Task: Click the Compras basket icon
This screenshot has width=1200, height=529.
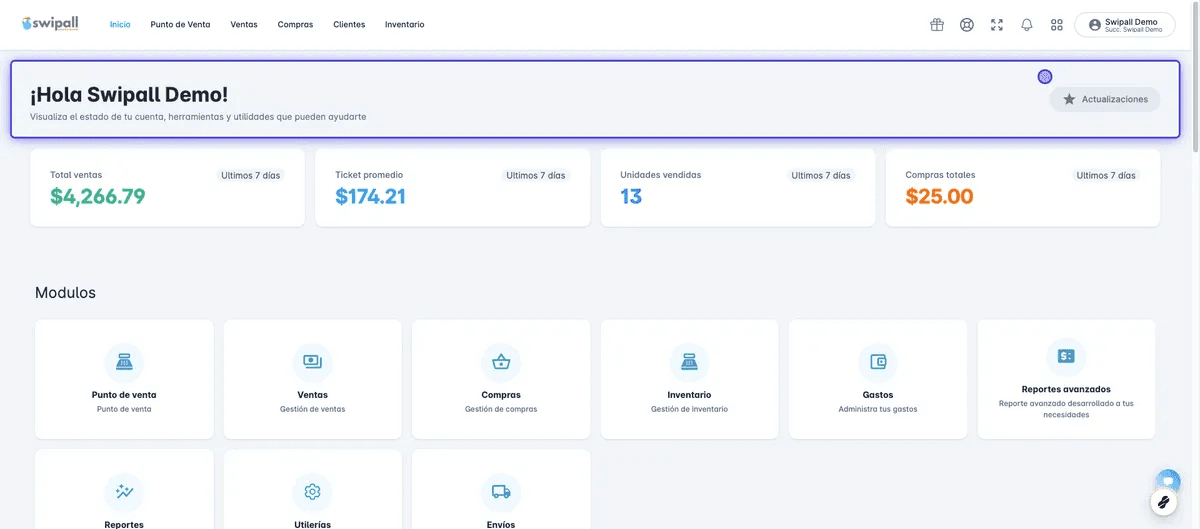Action: tap(501, 362)
